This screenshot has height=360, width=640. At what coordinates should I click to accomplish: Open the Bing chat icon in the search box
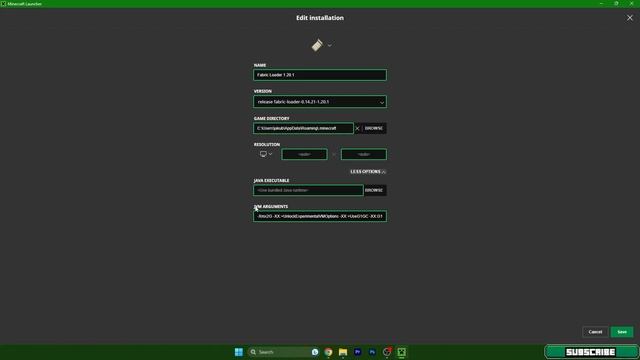(315, 352)
